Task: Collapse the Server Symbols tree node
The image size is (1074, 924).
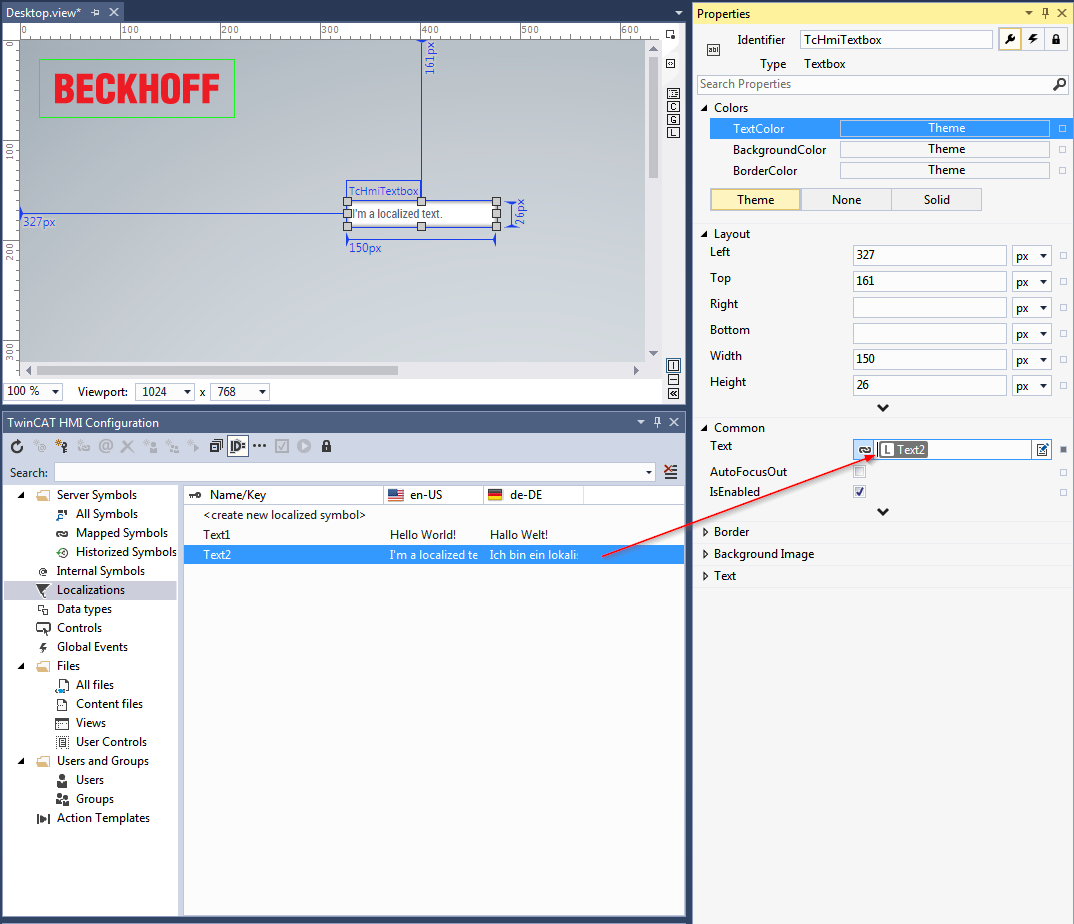Action: 21,495
